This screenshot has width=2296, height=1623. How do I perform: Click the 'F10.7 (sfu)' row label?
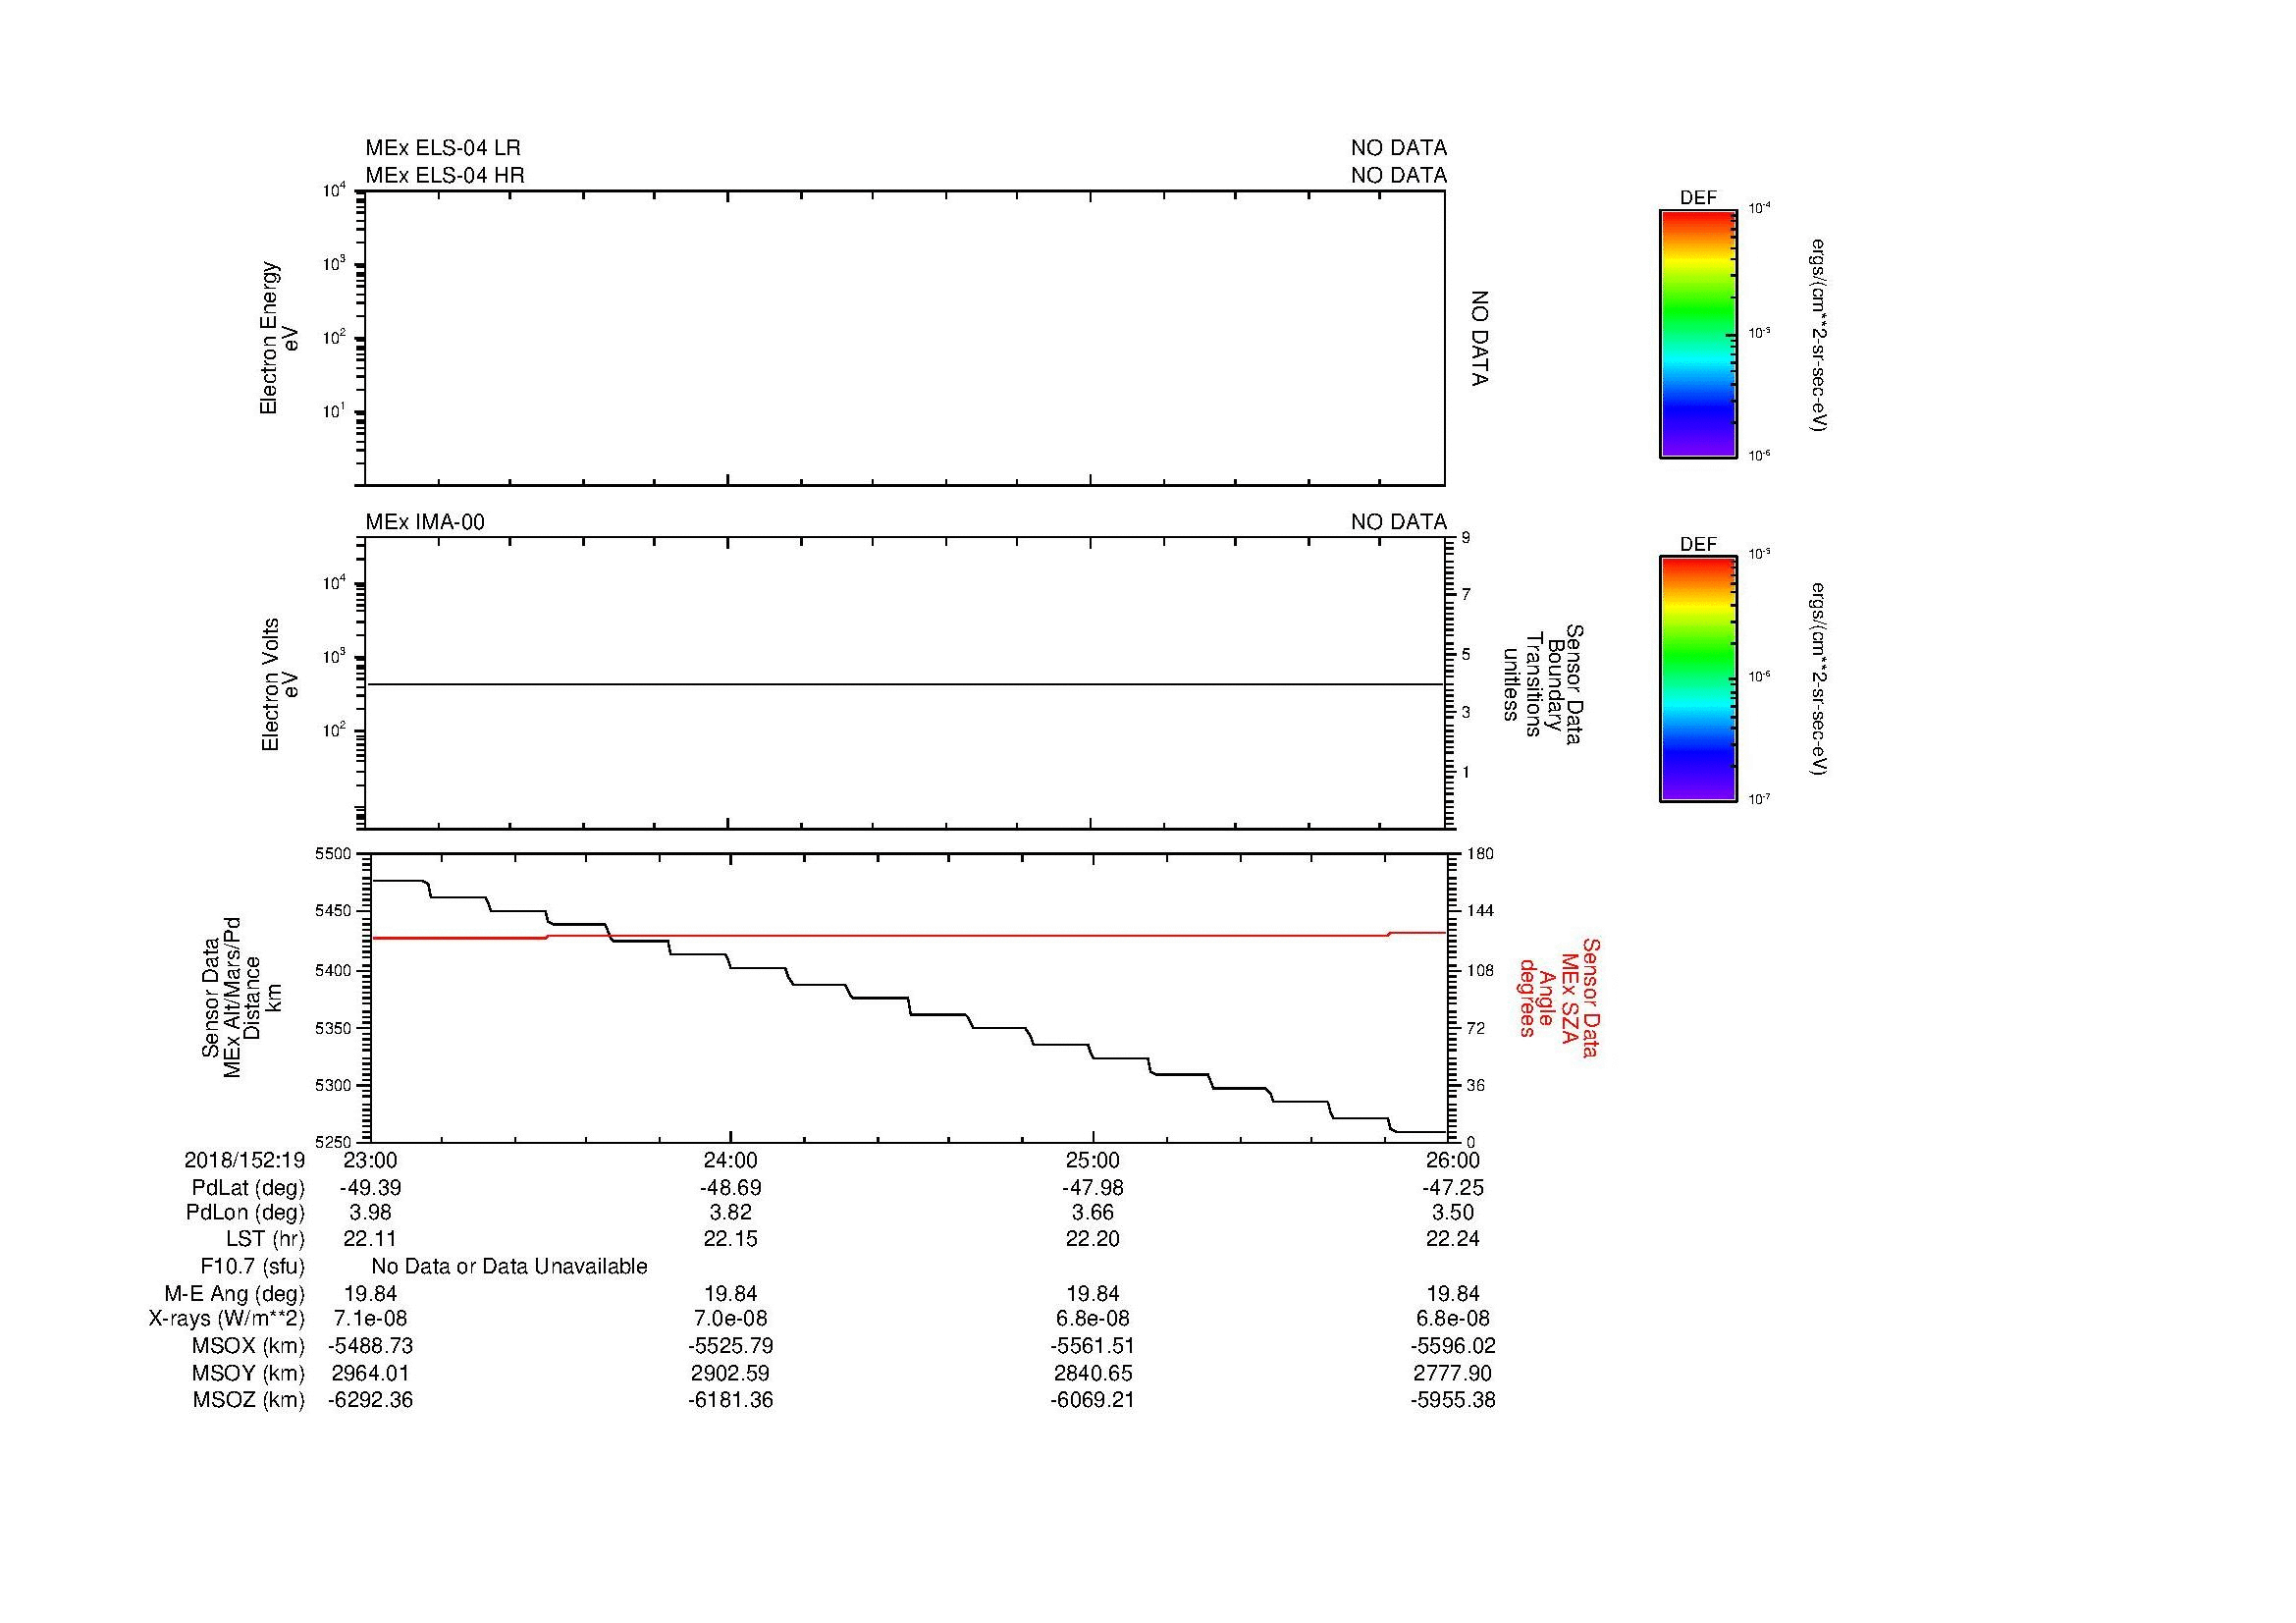(252, 1267)
